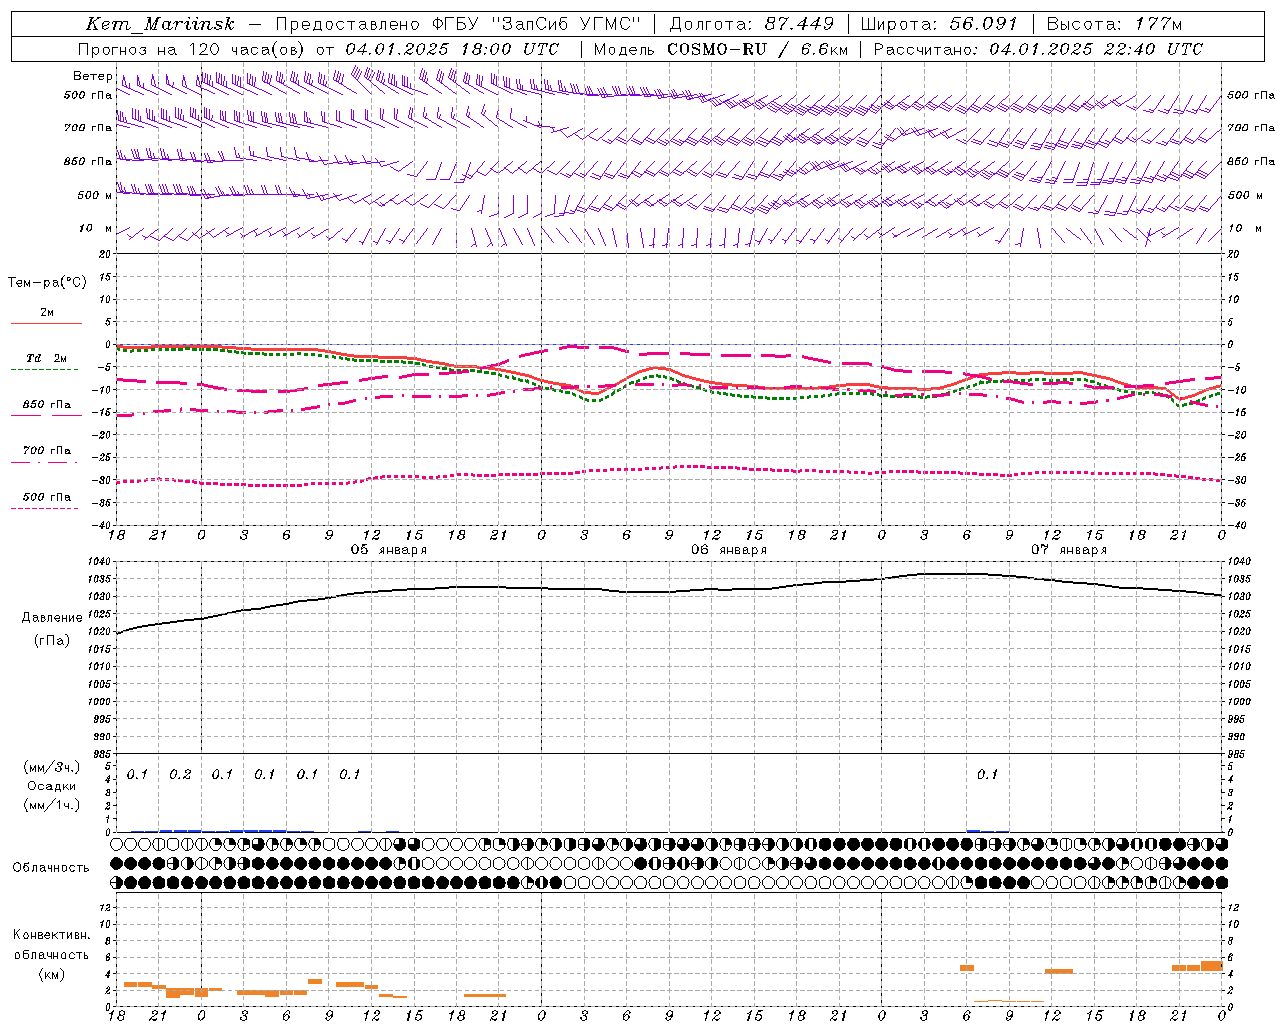Click the left 500 м wind level label

(95, 195)
